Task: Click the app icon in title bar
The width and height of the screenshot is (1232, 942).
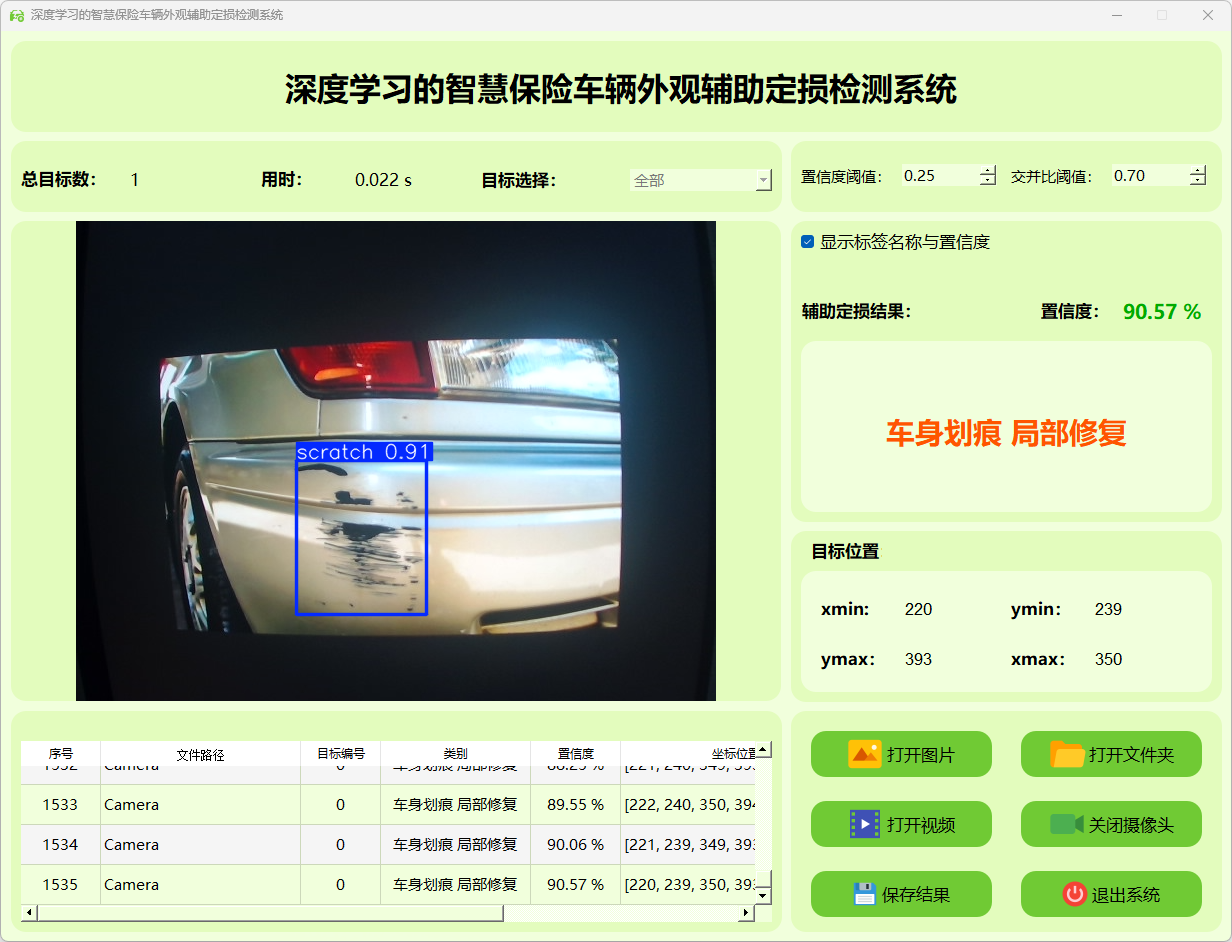Action: tap(16, 15)
